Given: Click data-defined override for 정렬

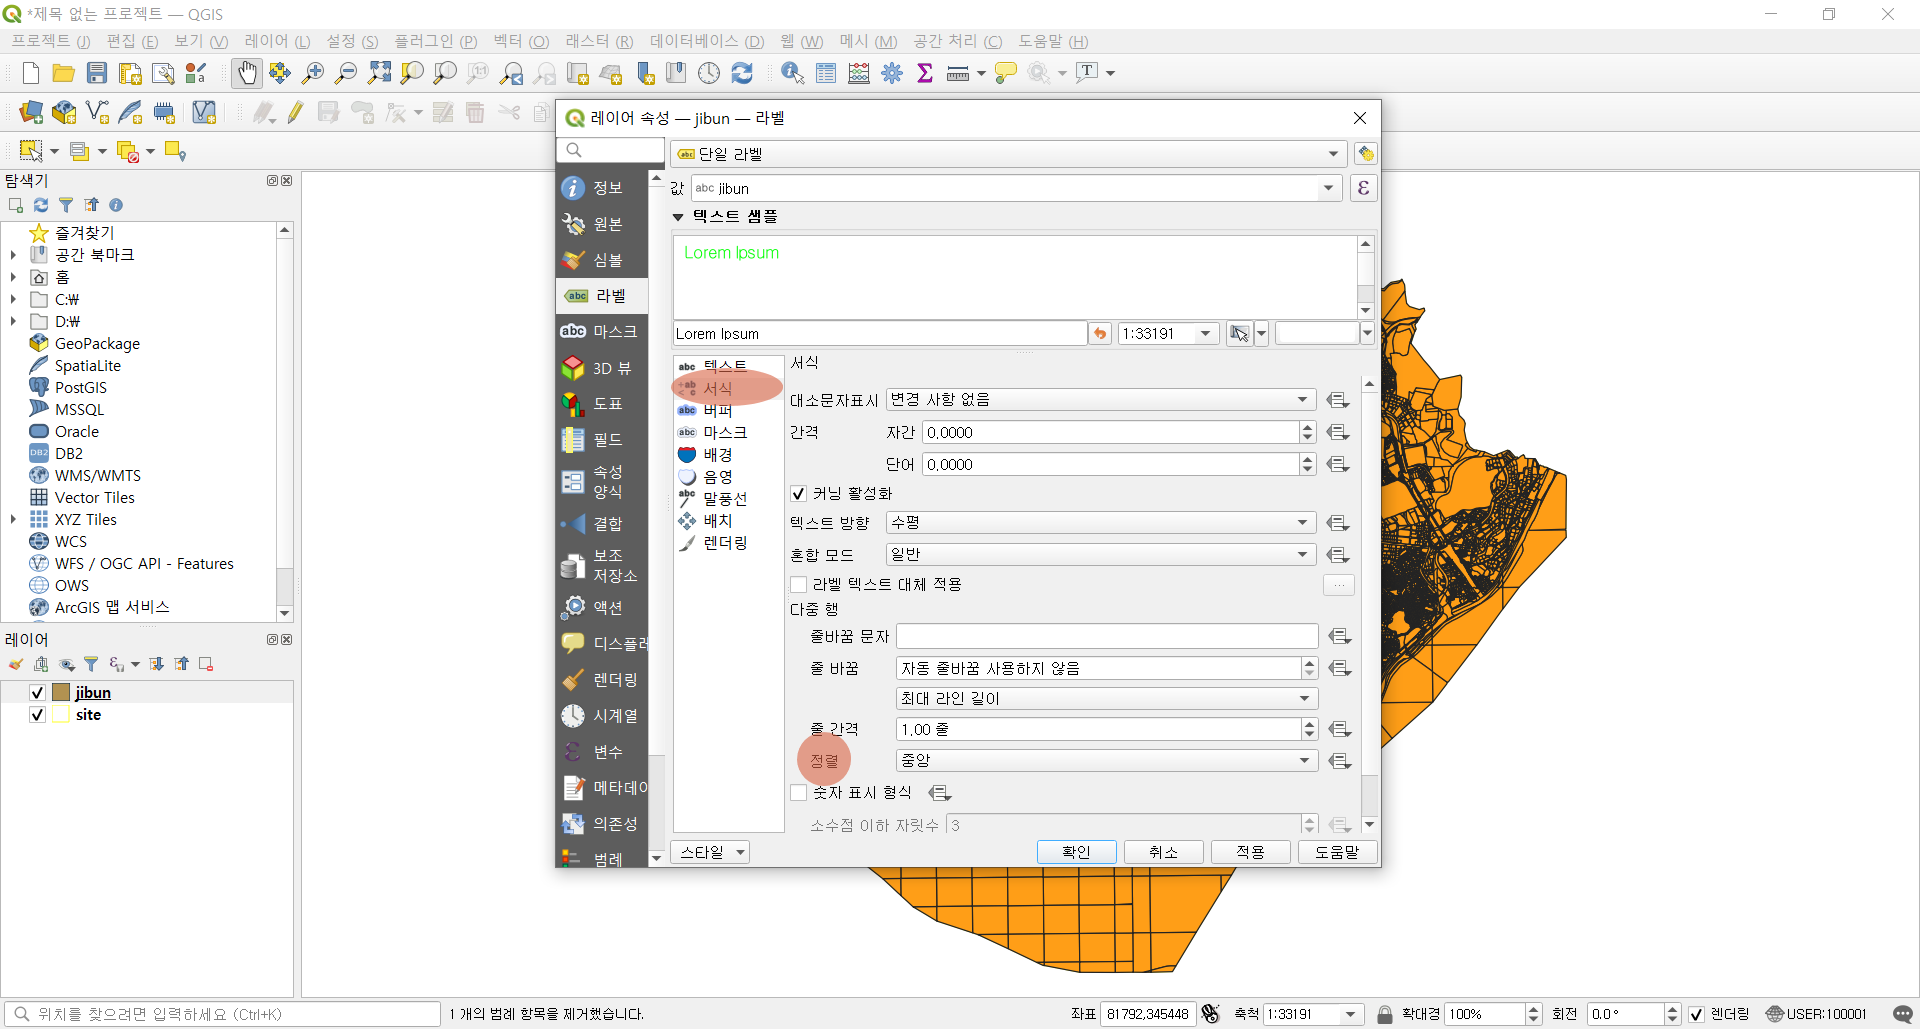Looking at the screenshot, I should click(x=1340, y=761).
